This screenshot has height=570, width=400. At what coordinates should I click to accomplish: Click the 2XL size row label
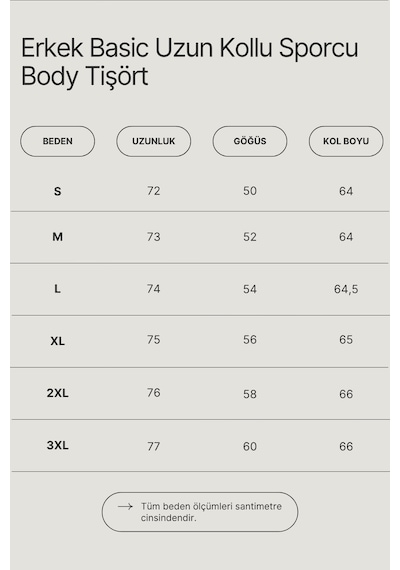coord(57,393)
